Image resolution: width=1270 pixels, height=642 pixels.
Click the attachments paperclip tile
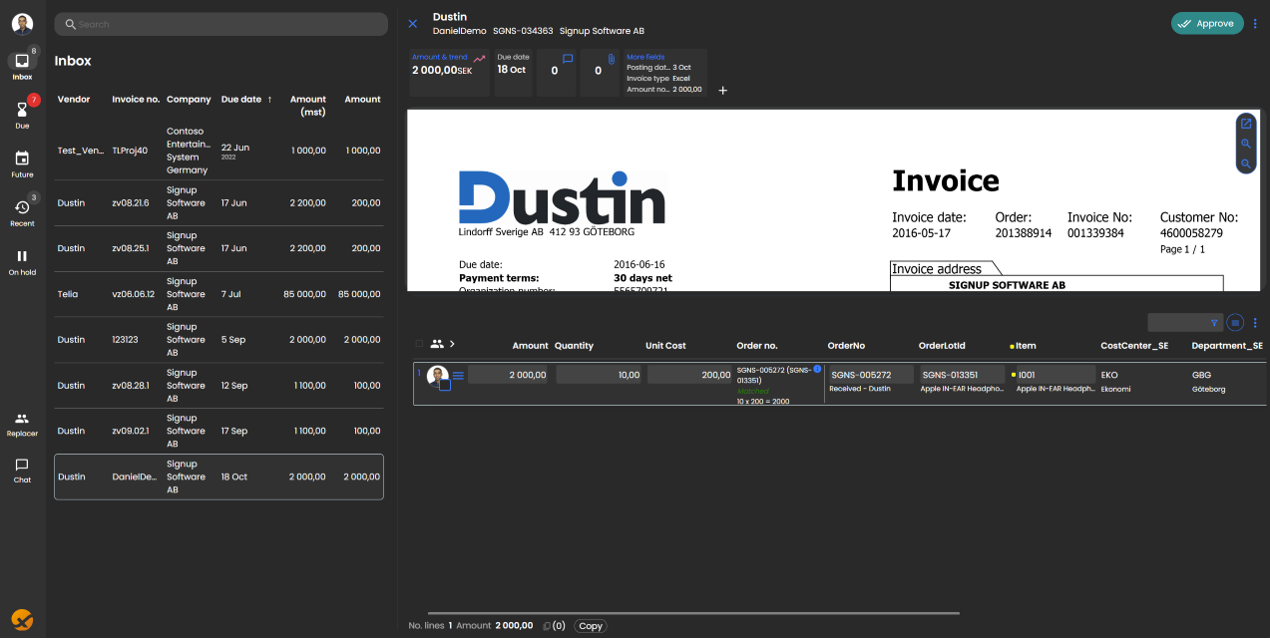[600, 73]
